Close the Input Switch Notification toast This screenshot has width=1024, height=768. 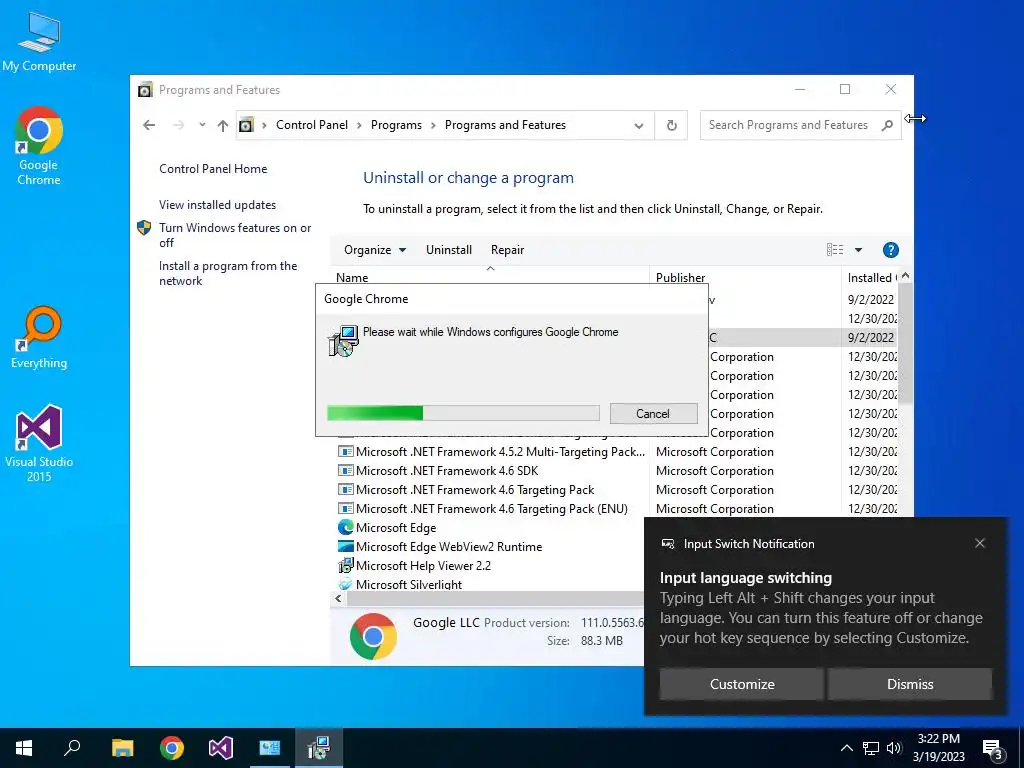980,543
